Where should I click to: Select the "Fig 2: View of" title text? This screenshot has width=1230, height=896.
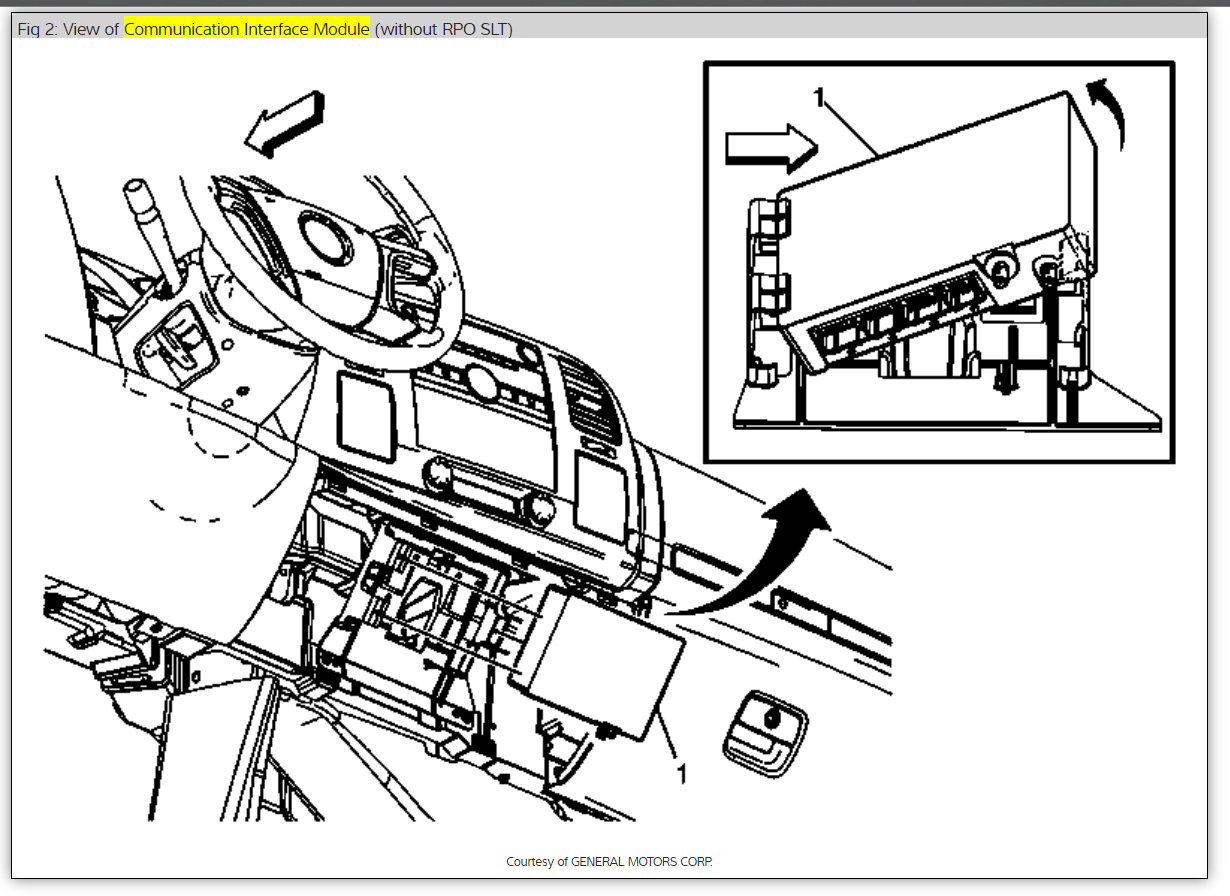point(69,29)
